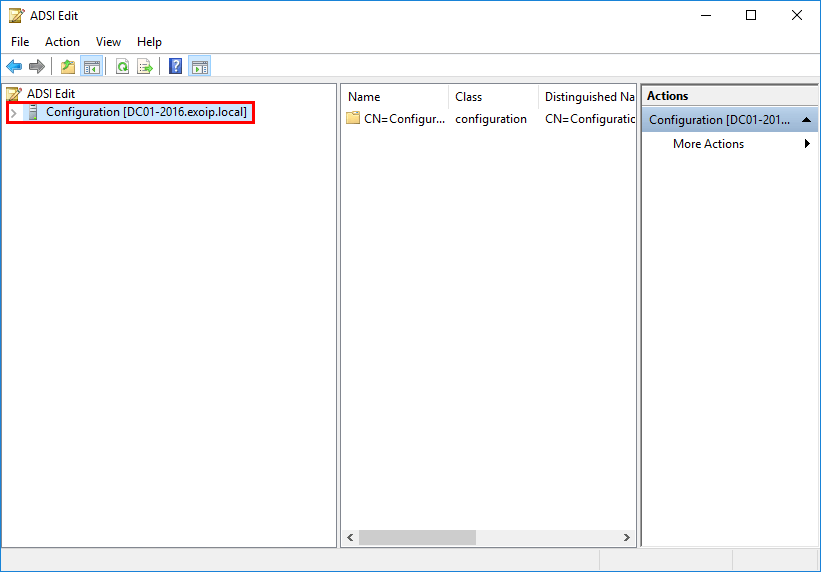
Task: Click ADSI Edit root node icon in tree
Action: [x=14, y=94]
